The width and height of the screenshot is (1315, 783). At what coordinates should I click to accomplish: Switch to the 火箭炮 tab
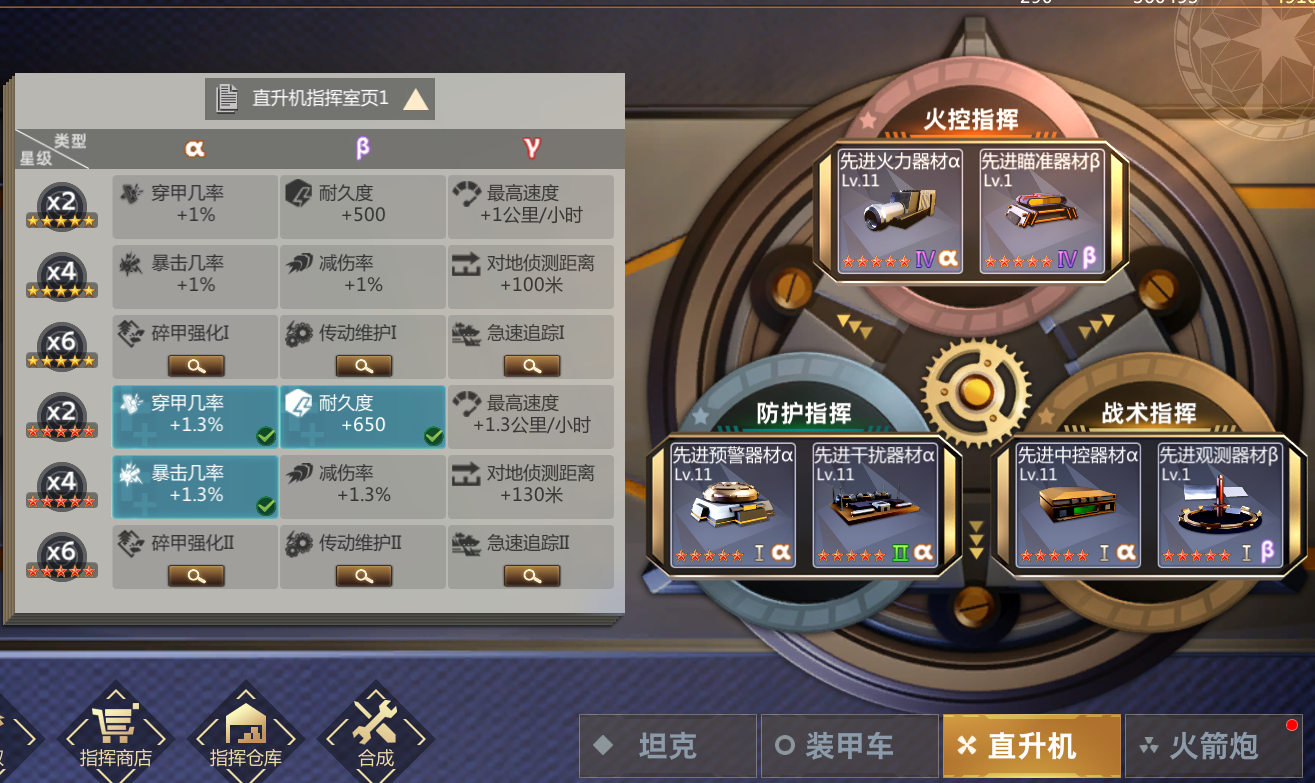coord(1214,746)
